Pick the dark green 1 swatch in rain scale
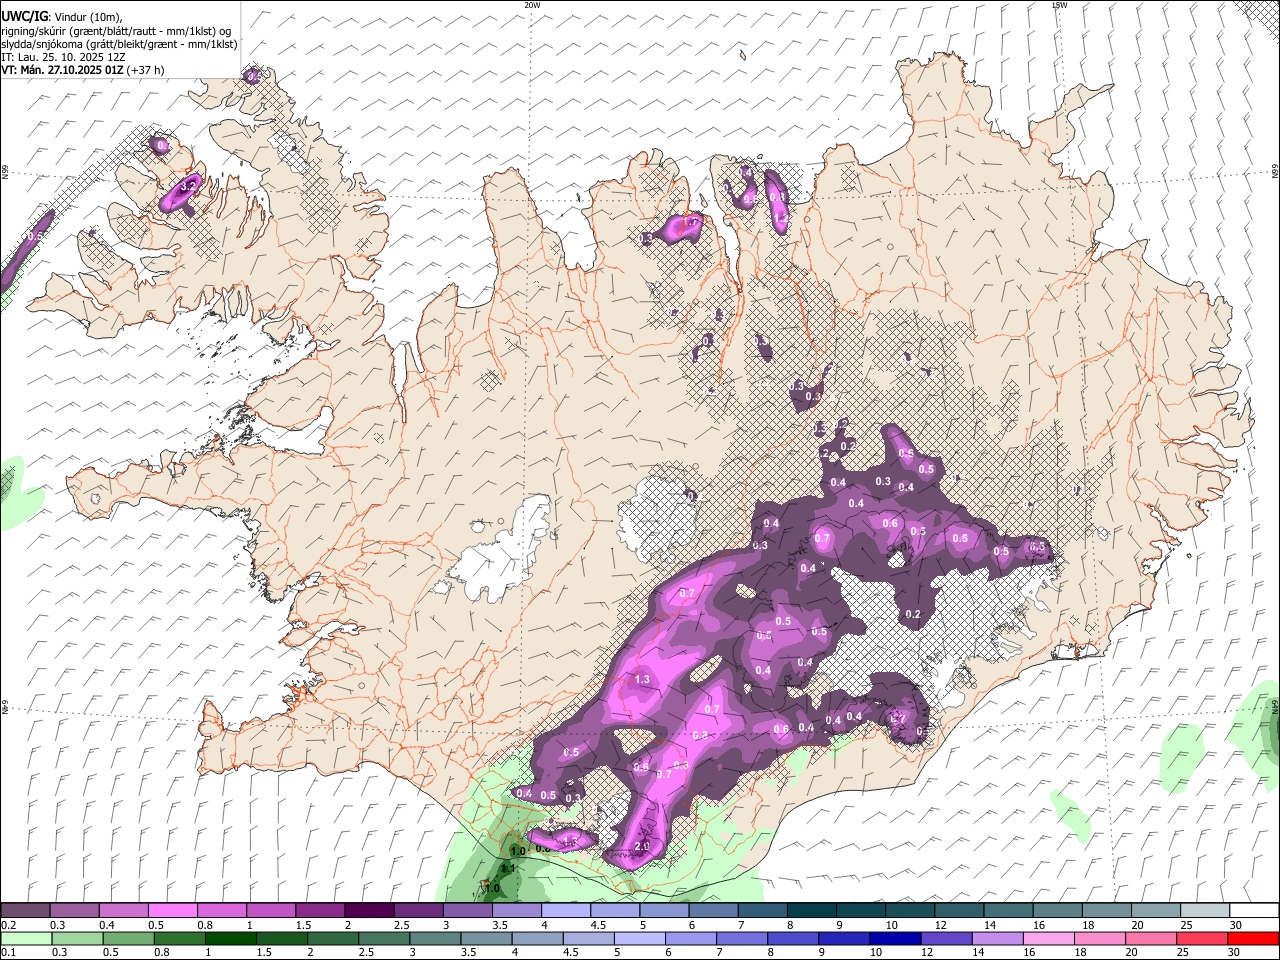Viewport: 1280px width, 960px height. (x=231, y=938)
